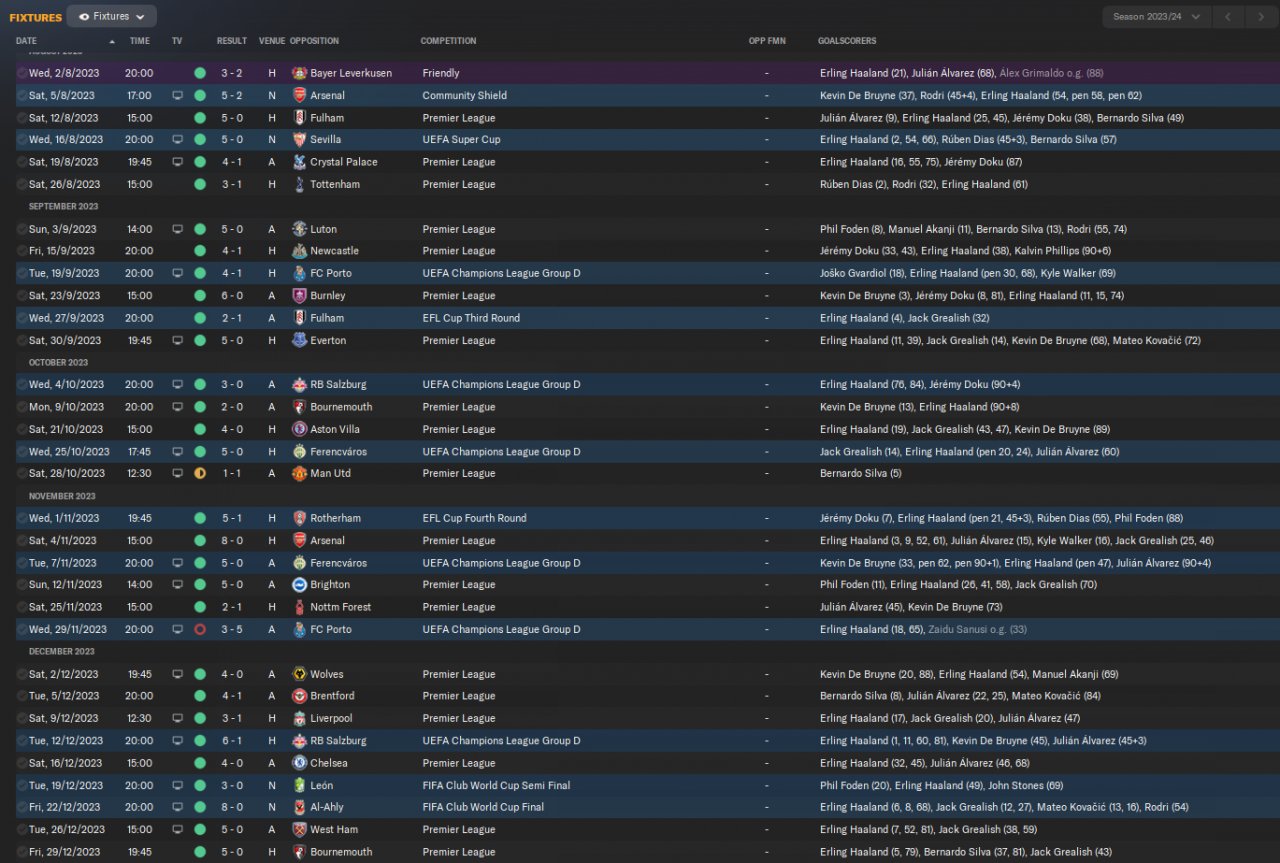Click the Rotherham club badge
This screenshot has height=863, width=1280.
pos(299,518)
